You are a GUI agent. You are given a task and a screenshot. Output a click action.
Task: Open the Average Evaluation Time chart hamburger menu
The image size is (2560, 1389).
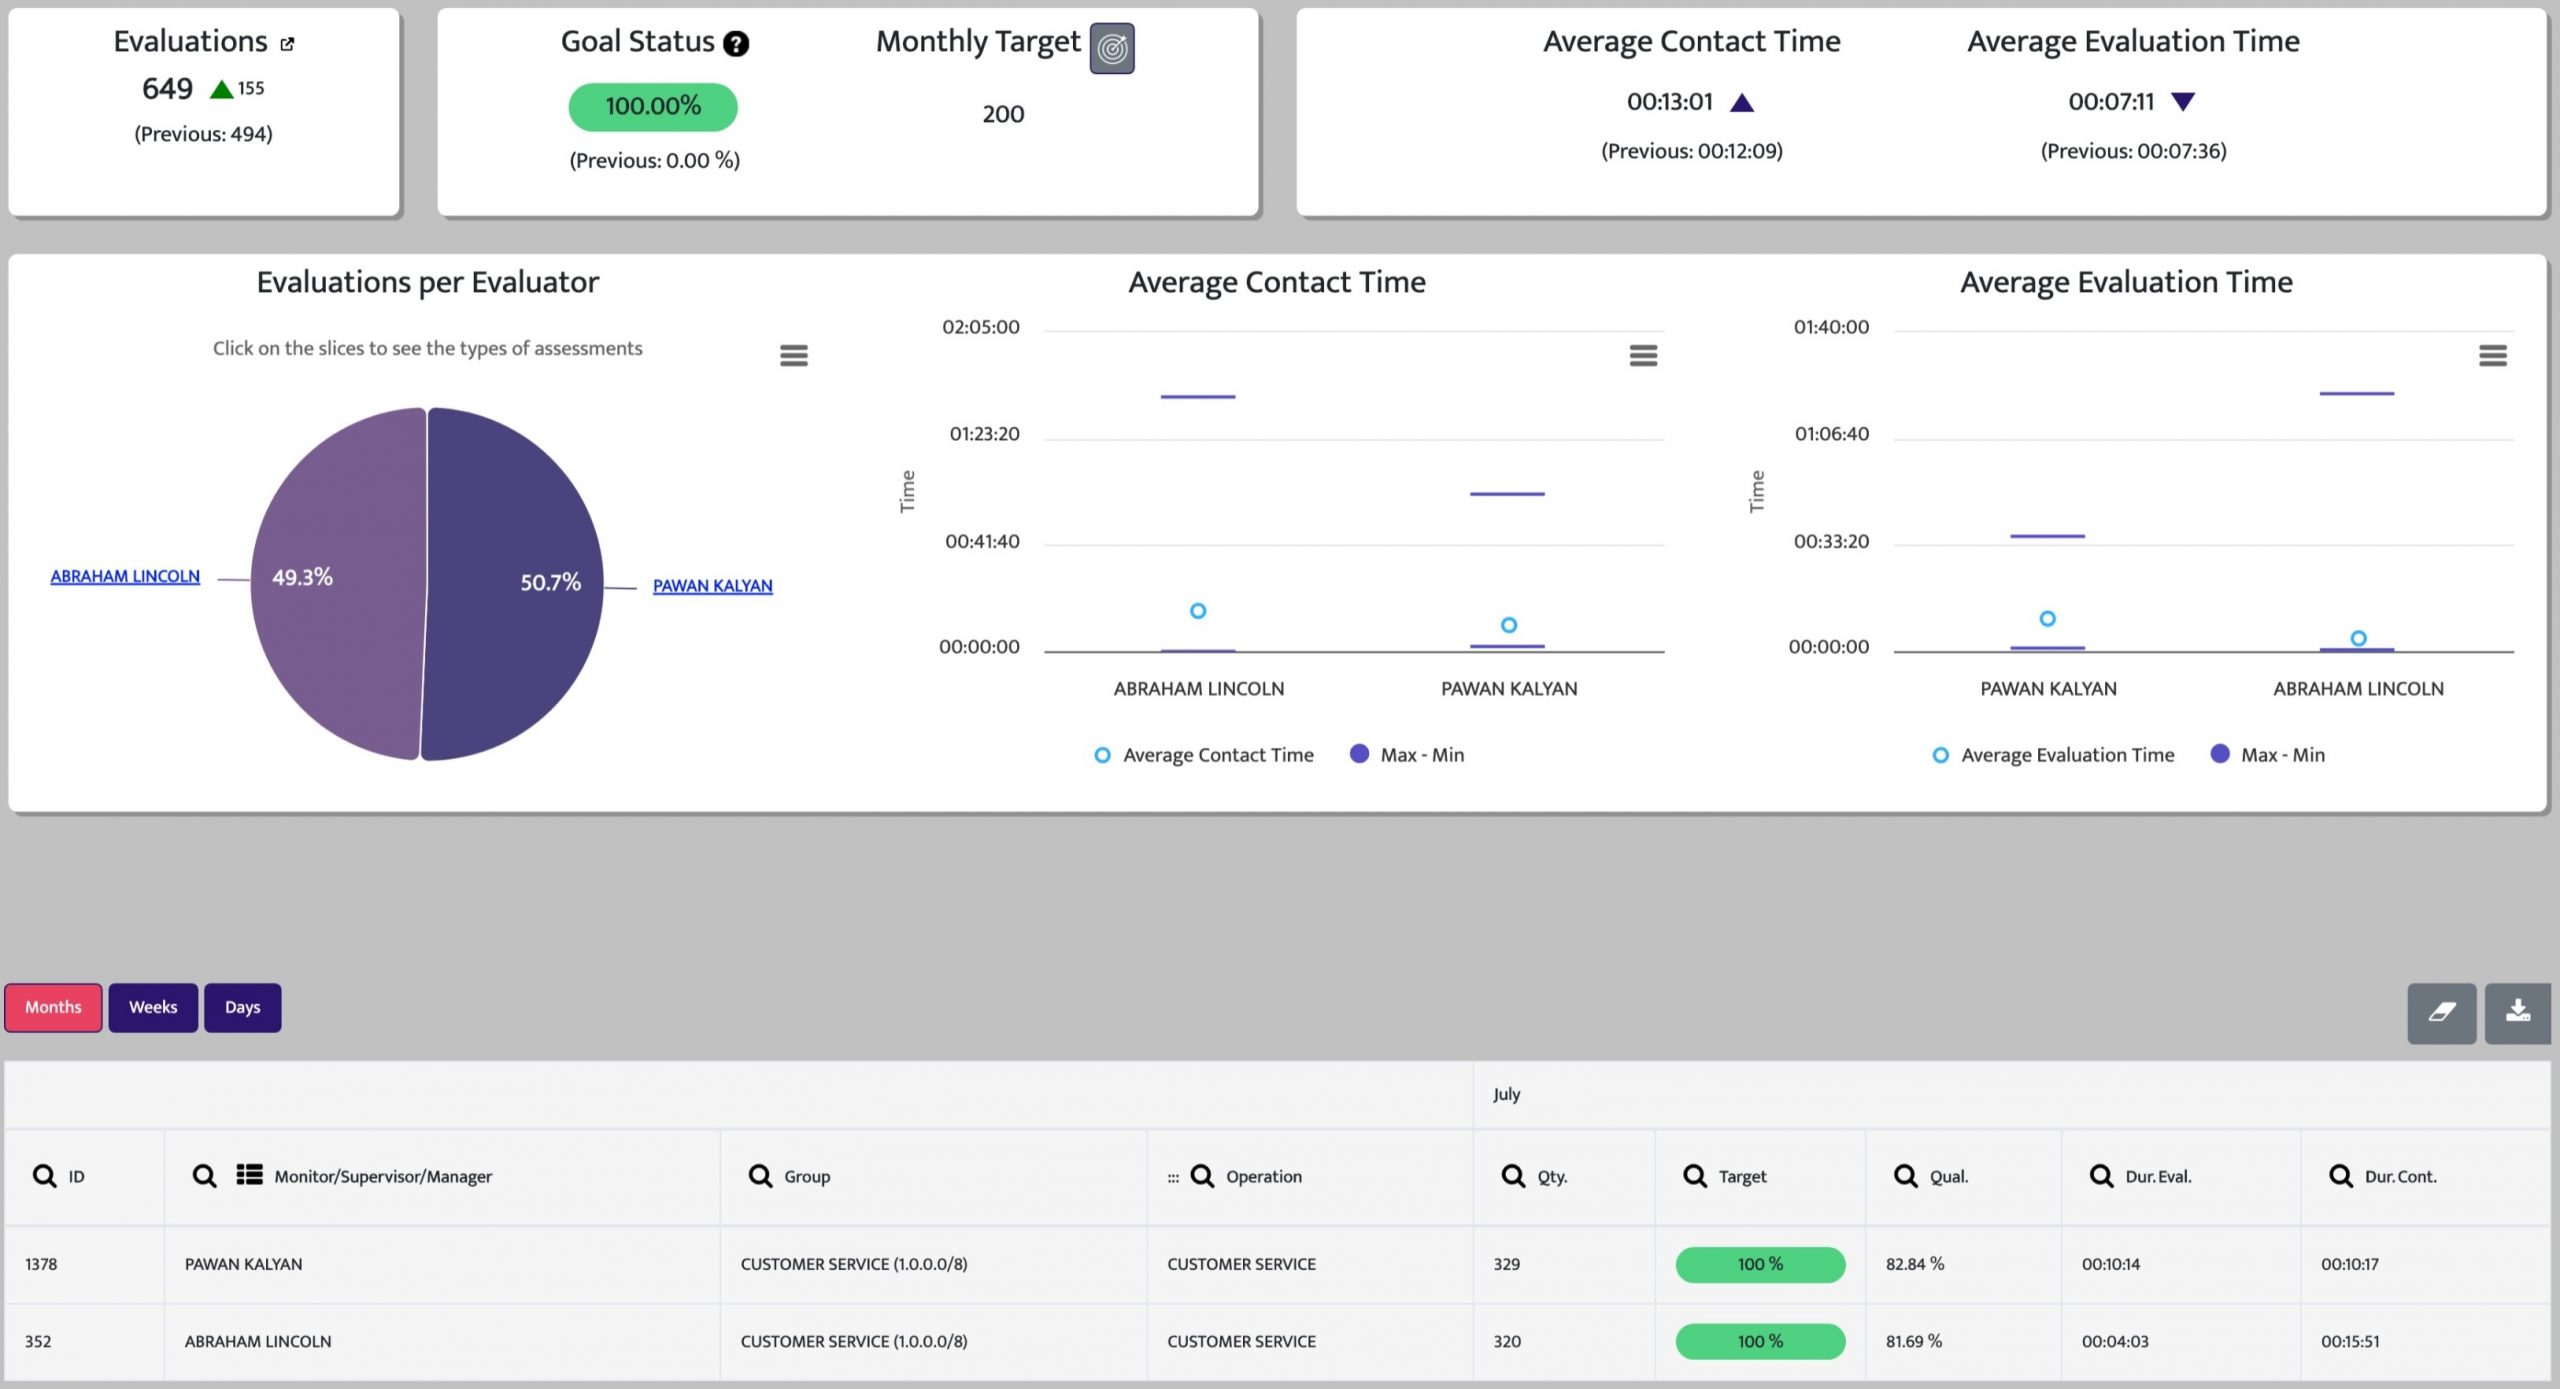tap(2493, 355)
